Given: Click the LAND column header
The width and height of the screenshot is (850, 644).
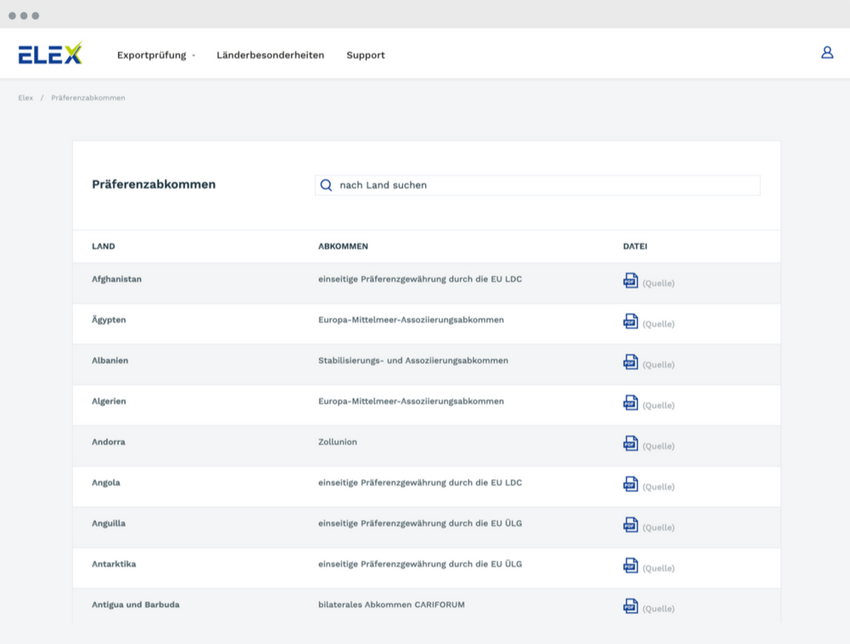Looking at the screenshot, I should (103, 246).
